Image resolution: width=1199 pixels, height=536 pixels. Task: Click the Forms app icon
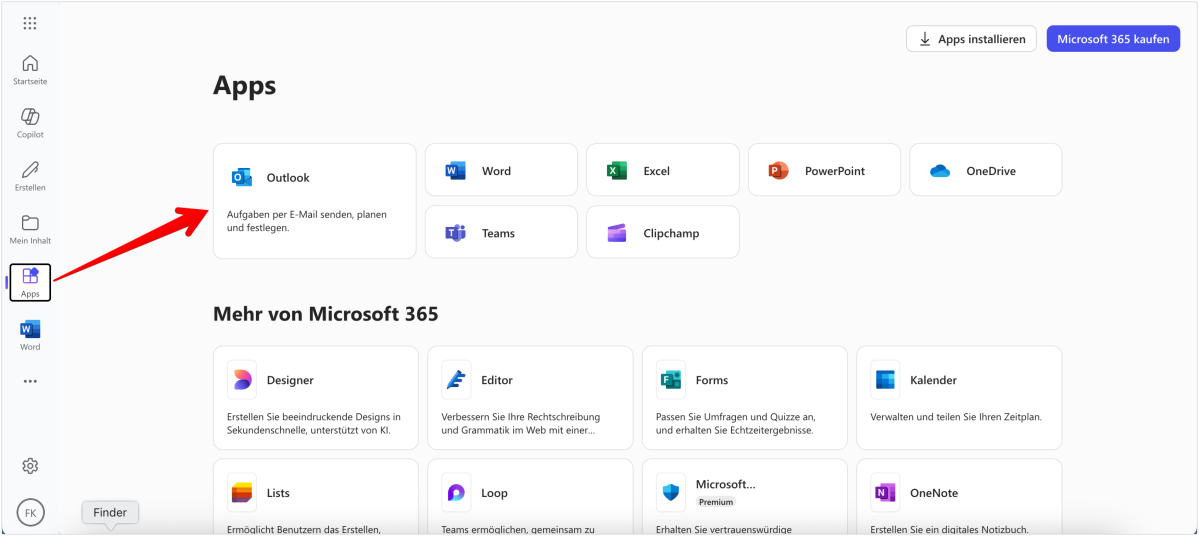pyautogui.click(x=671, y=380)
